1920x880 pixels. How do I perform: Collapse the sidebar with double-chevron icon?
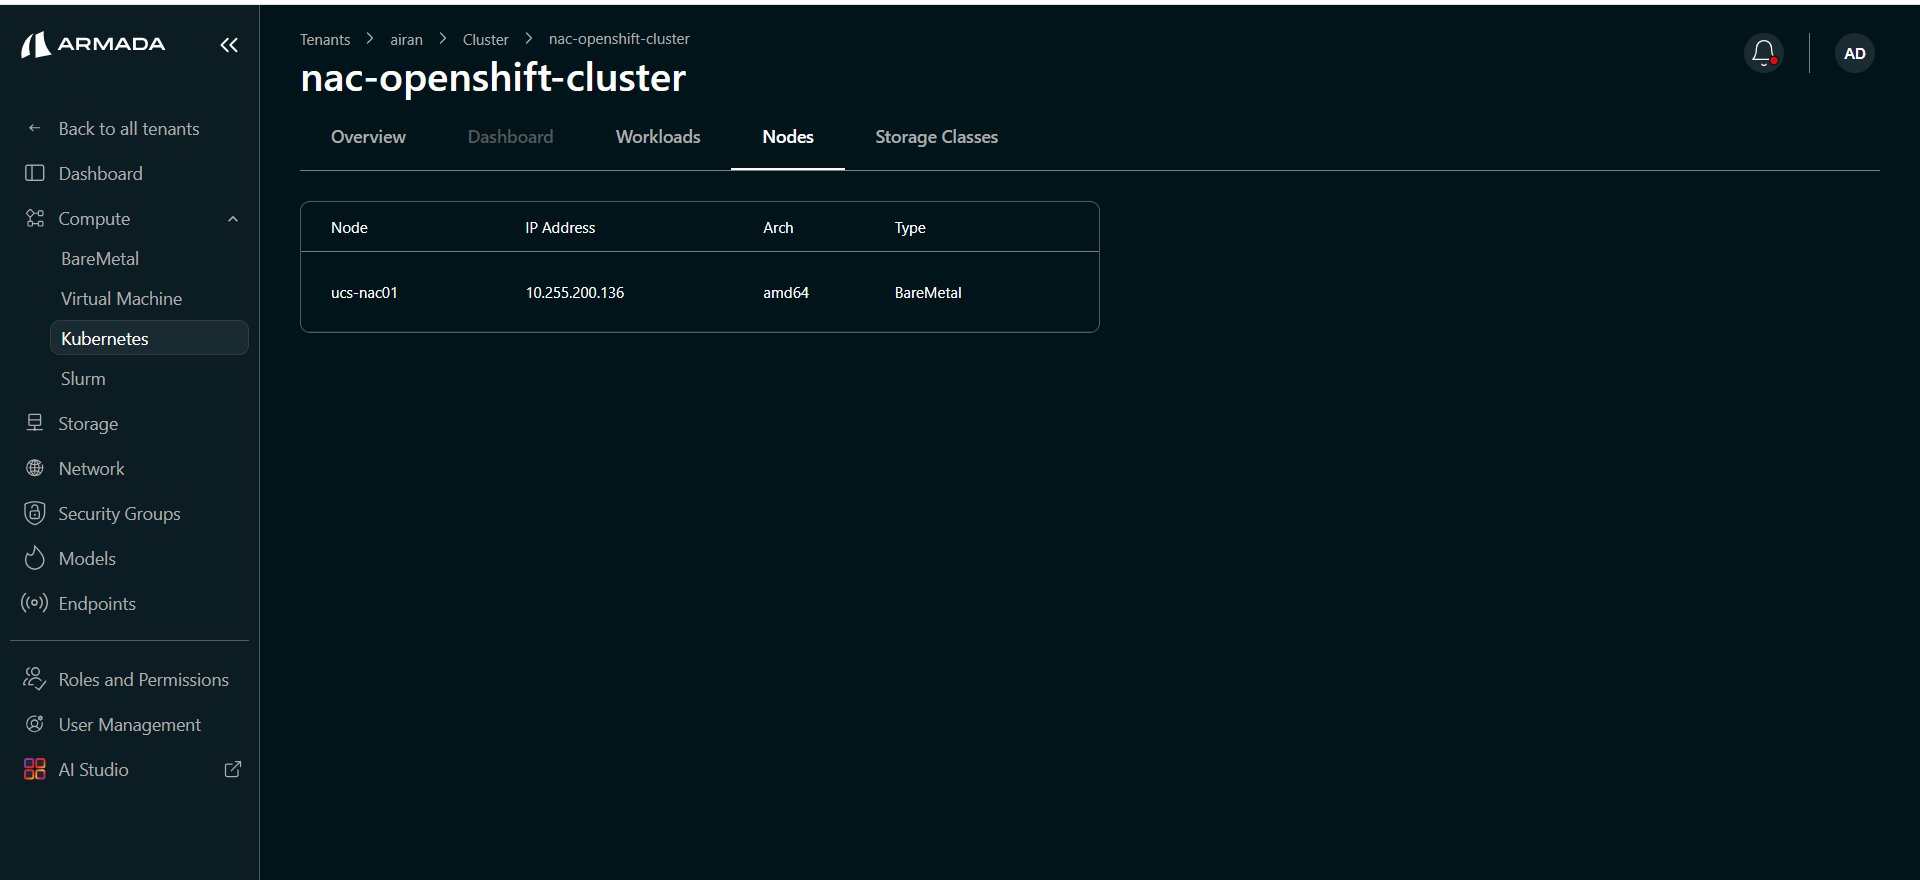pyautogui.click(x=229, y=45)
